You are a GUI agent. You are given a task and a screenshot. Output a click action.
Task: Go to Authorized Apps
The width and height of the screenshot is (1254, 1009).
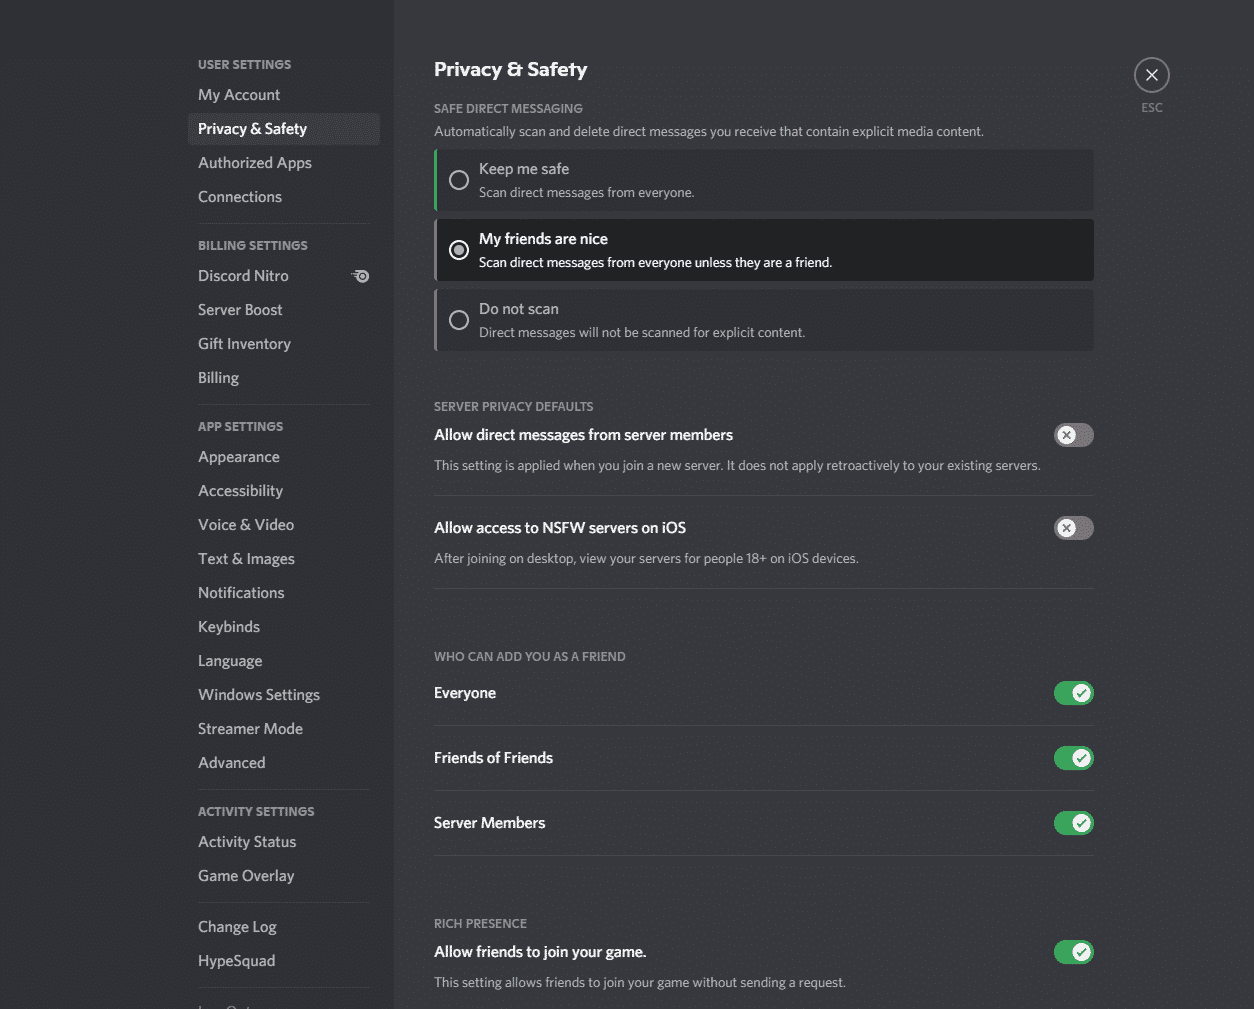[x=284, y=163]
